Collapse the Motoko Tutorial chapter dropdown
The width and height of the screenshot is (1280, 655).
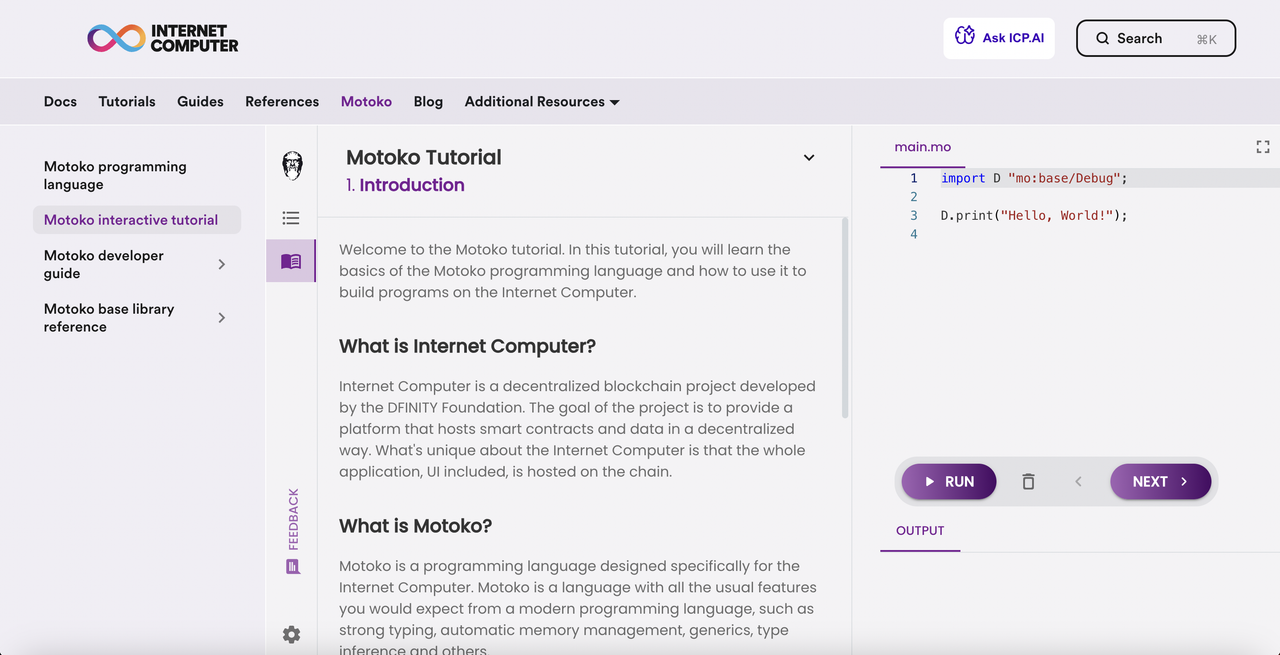tap(809, 157)
